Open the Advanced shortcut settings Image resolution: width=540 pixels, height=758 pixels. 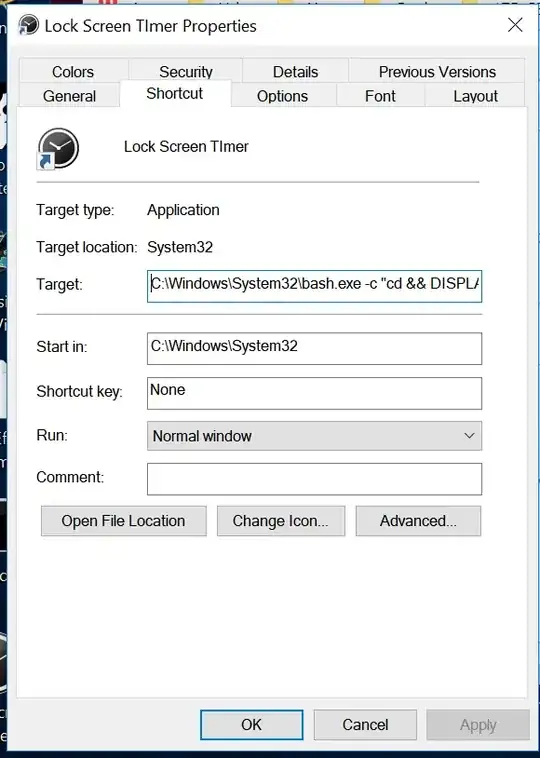(x=418, y=521)
